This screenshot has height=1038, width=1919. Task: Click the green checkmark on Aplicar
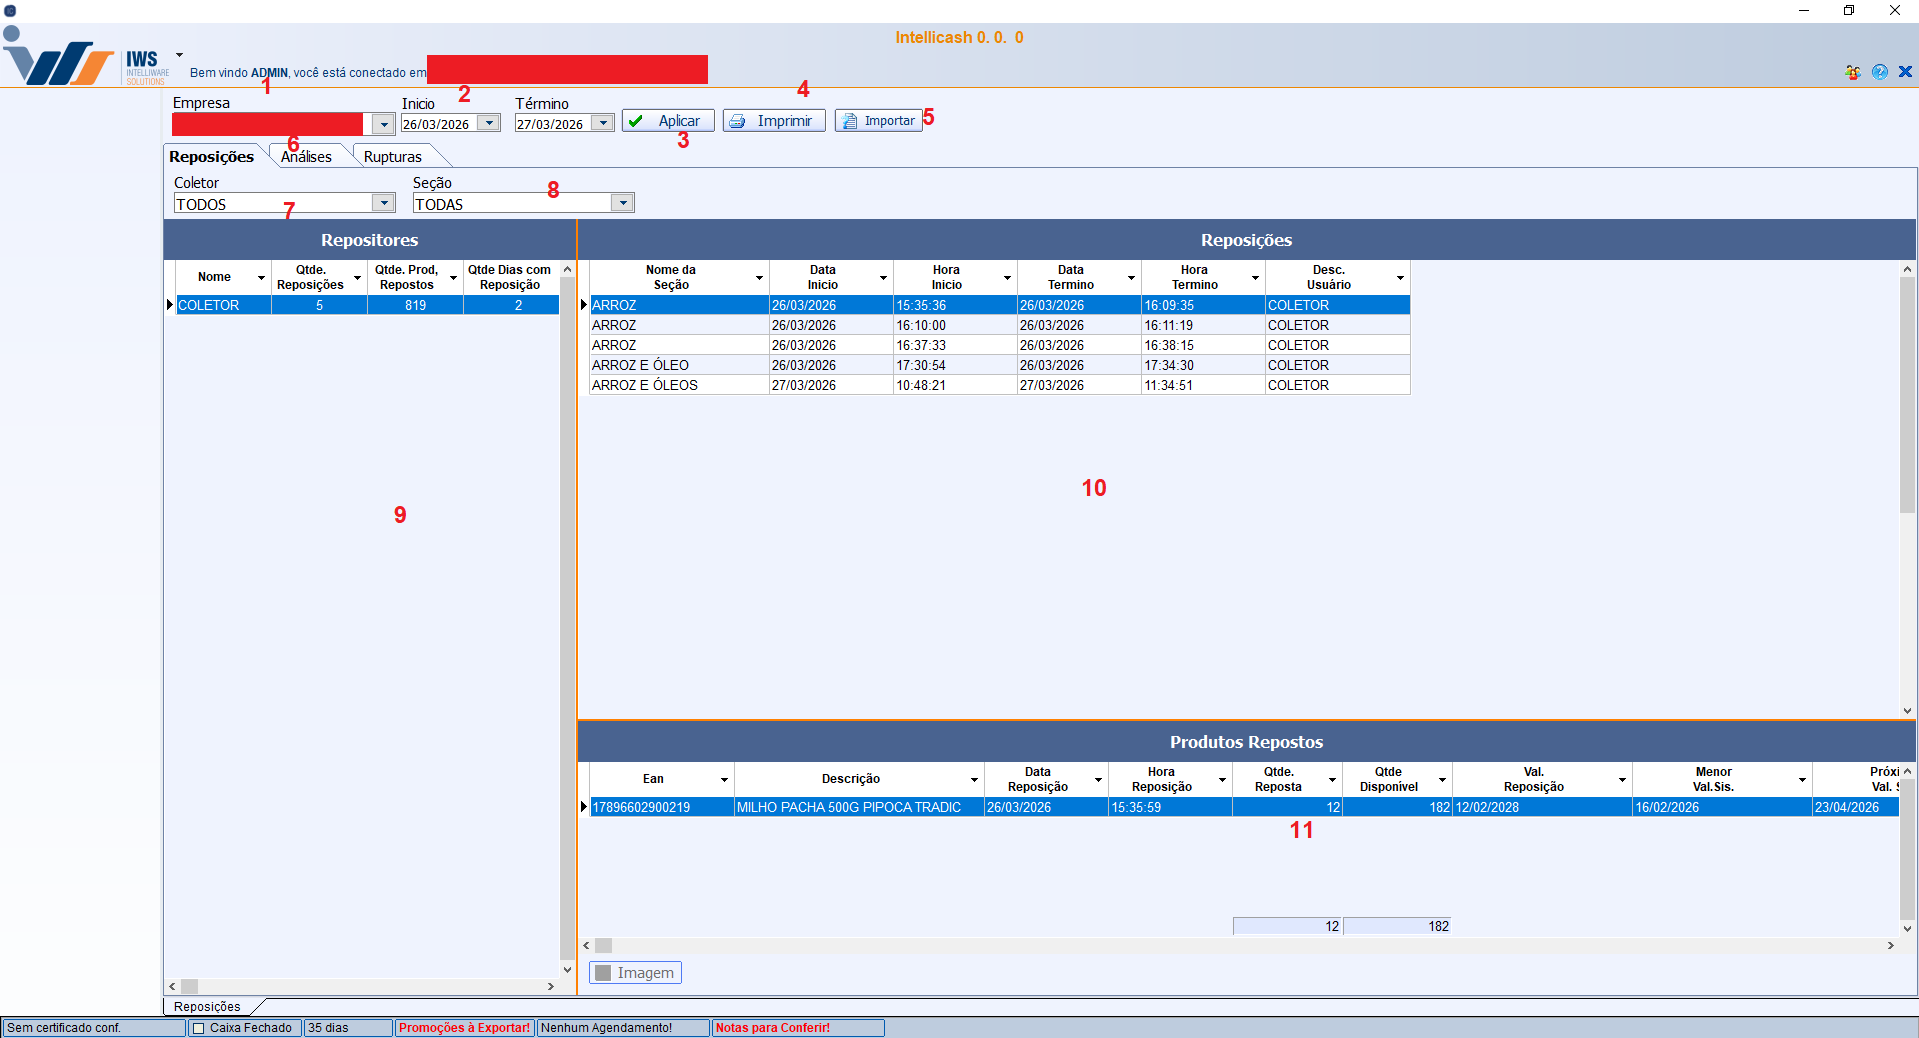tap(636, 121)
